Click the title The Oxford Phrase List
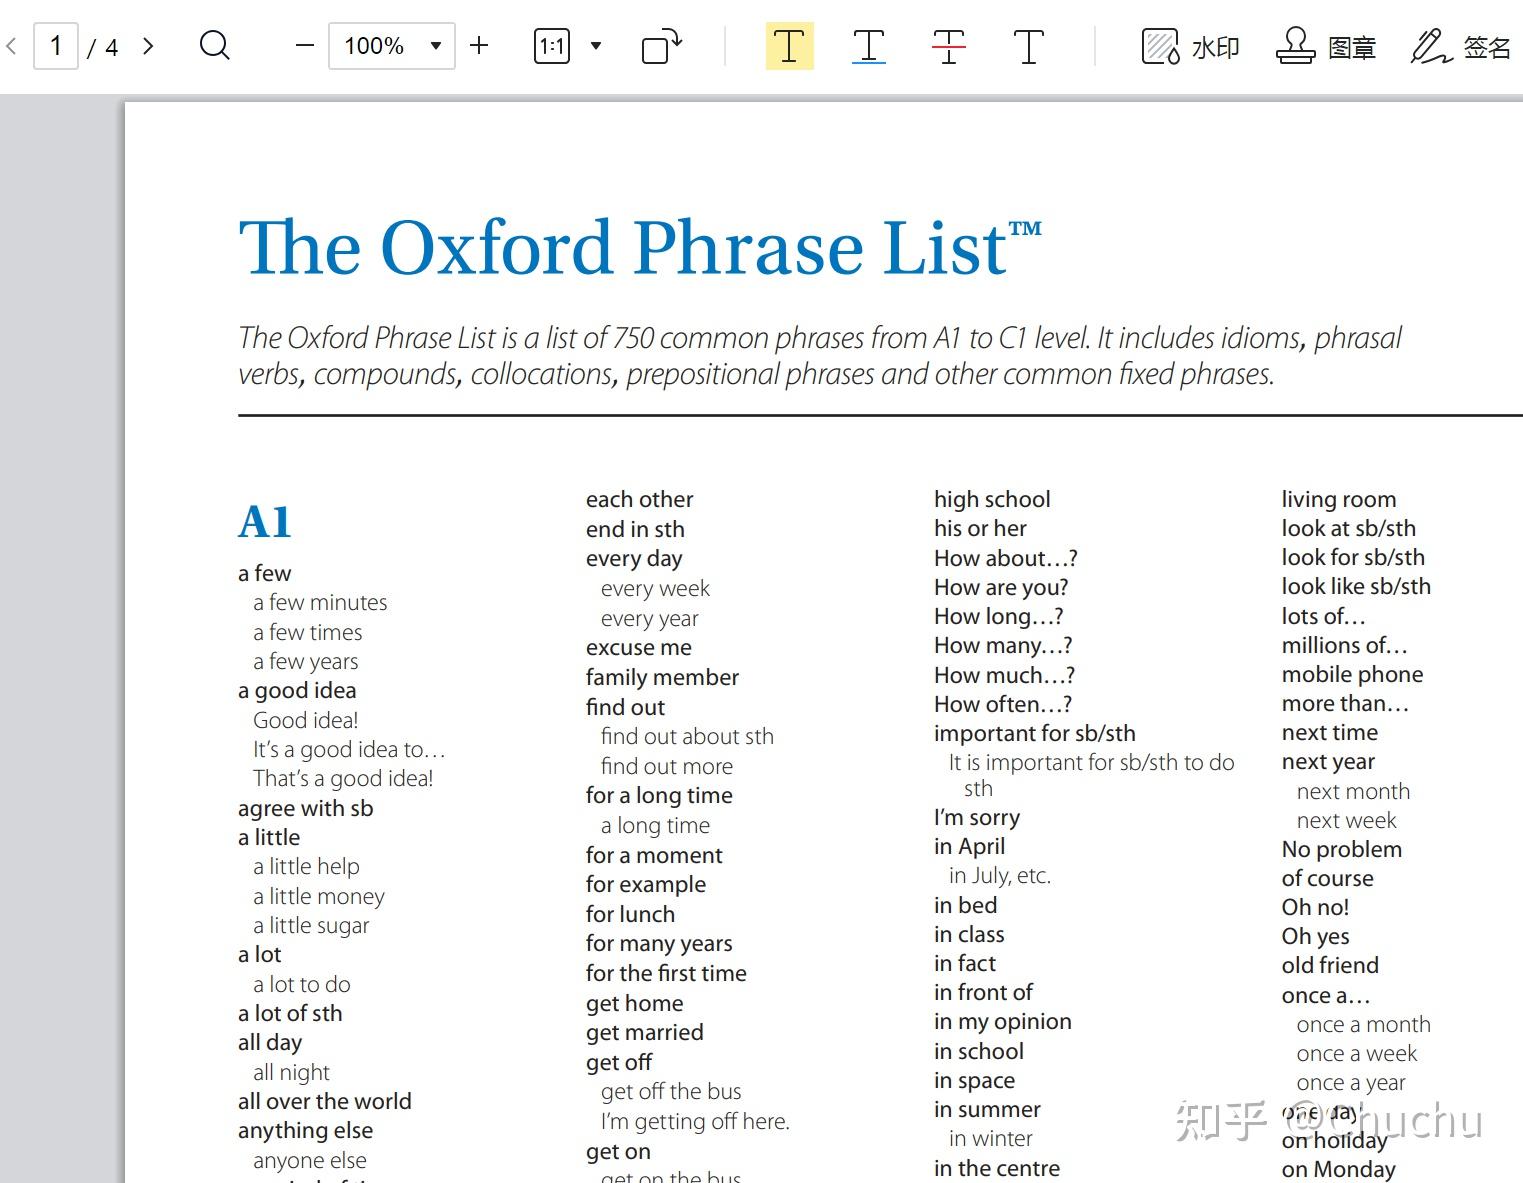The height and width of the screenshot is (1183, 1523). 640,247
